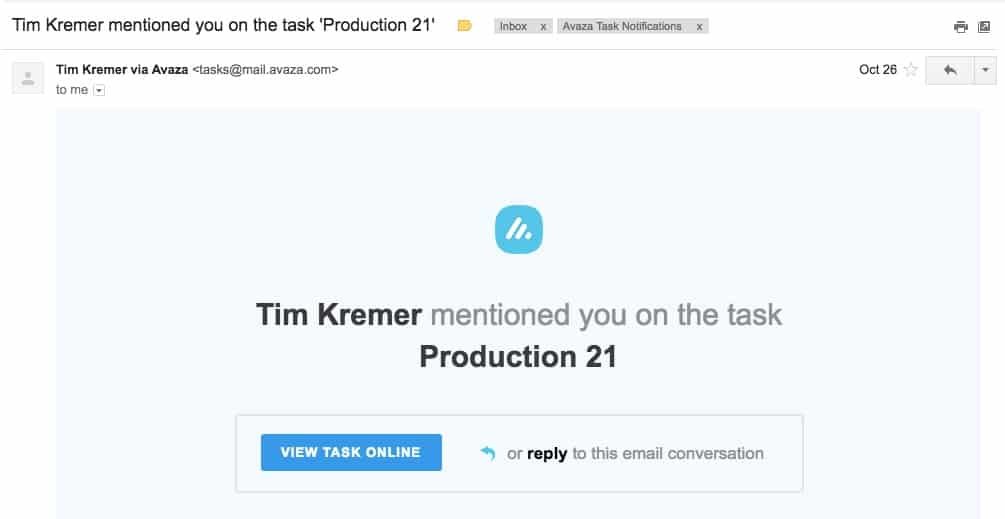Click the sender's avatar picture
This screenshot has height=519, width=1005.
[28, 77]
